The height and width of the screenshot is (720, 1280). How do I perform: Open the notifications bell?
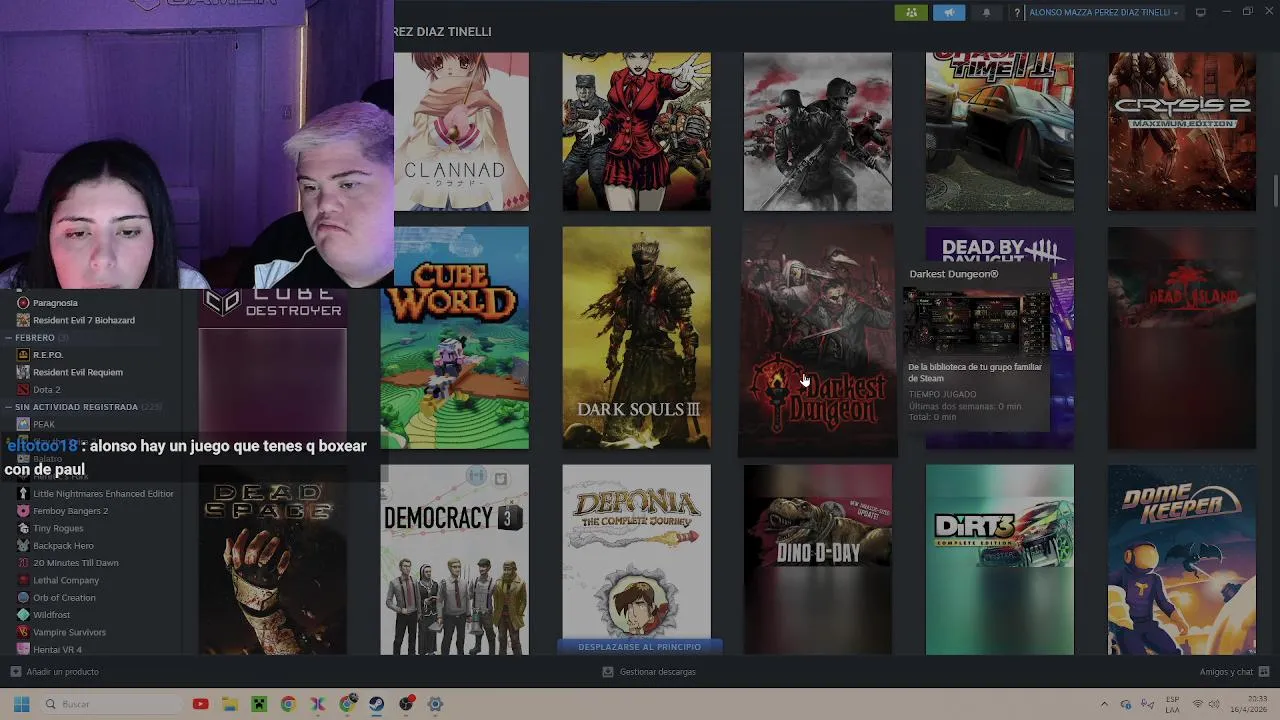[986, 12]
